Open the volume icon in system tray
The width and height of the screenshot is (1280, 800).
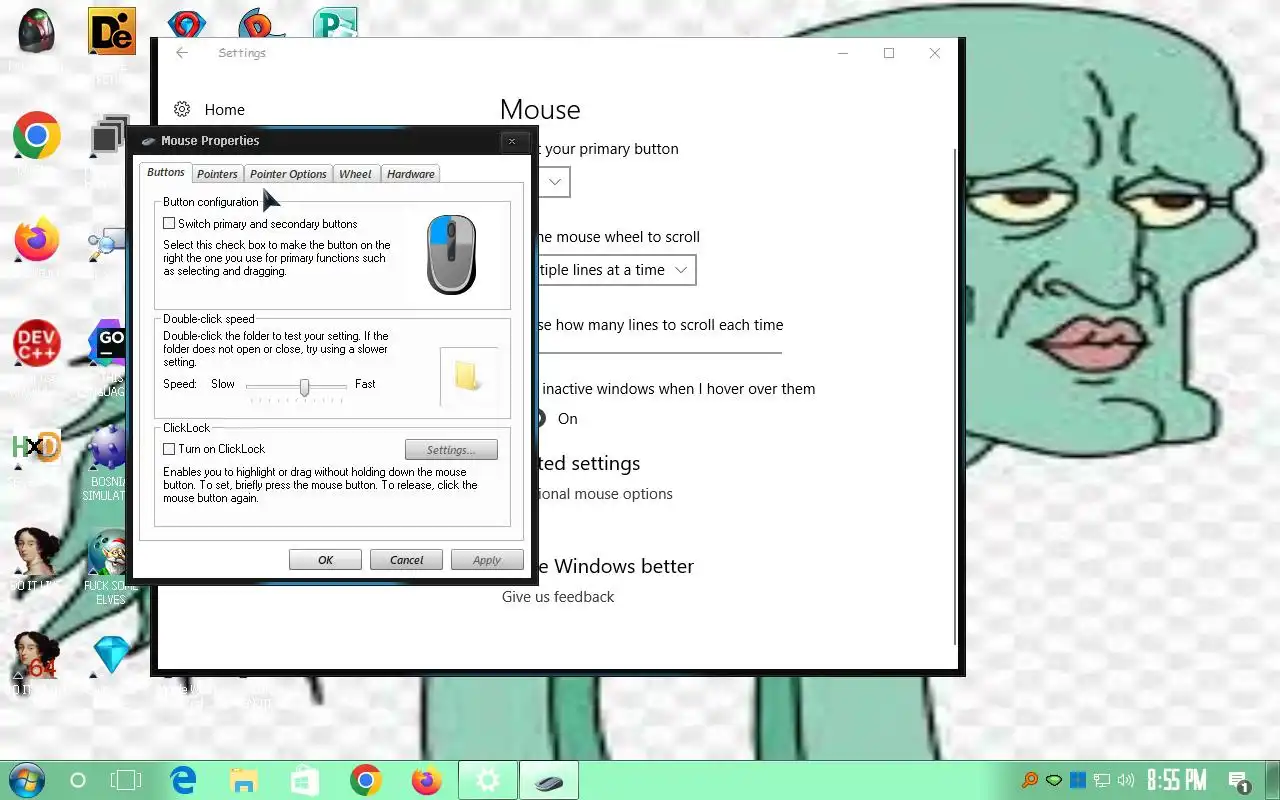click(1127, 780)
